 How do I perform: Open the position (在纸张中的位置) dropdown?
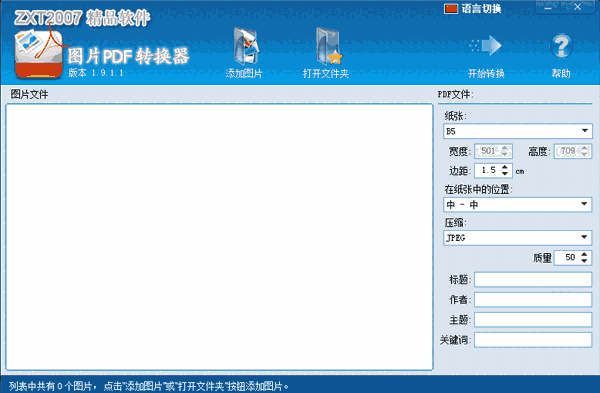(518, 204)
